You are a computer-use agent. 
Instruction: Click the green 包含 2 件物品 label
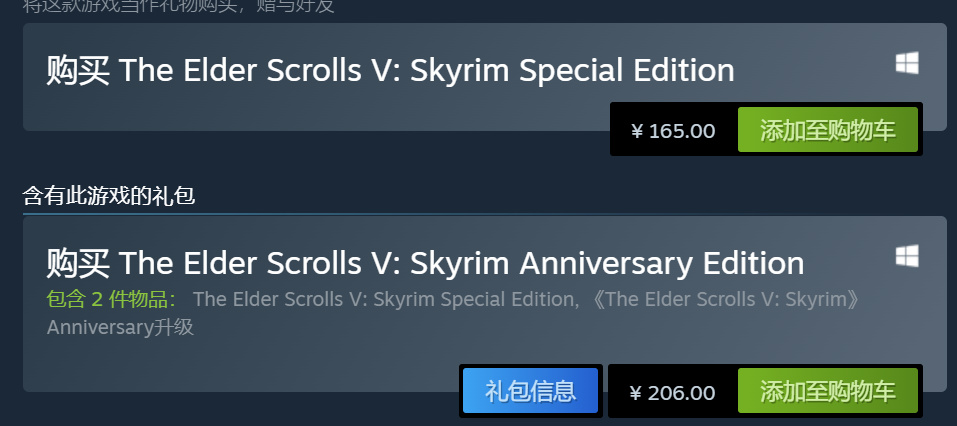tap(112, 300)
